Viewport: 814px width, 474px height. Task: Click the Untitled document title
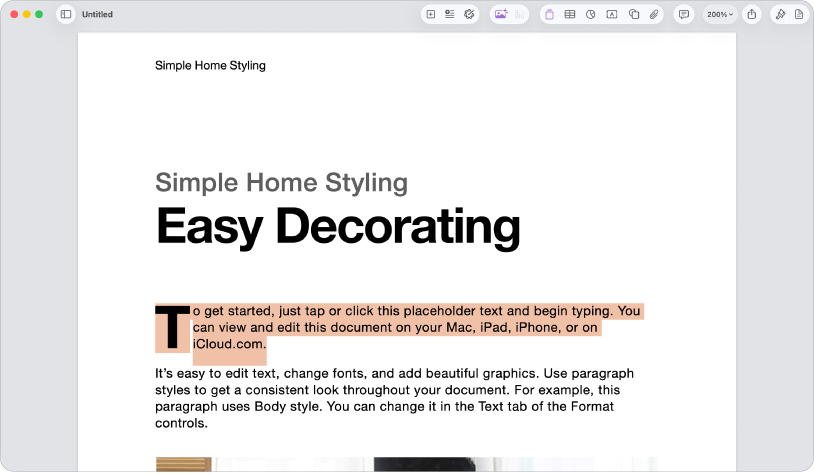[x=97, y=15]
